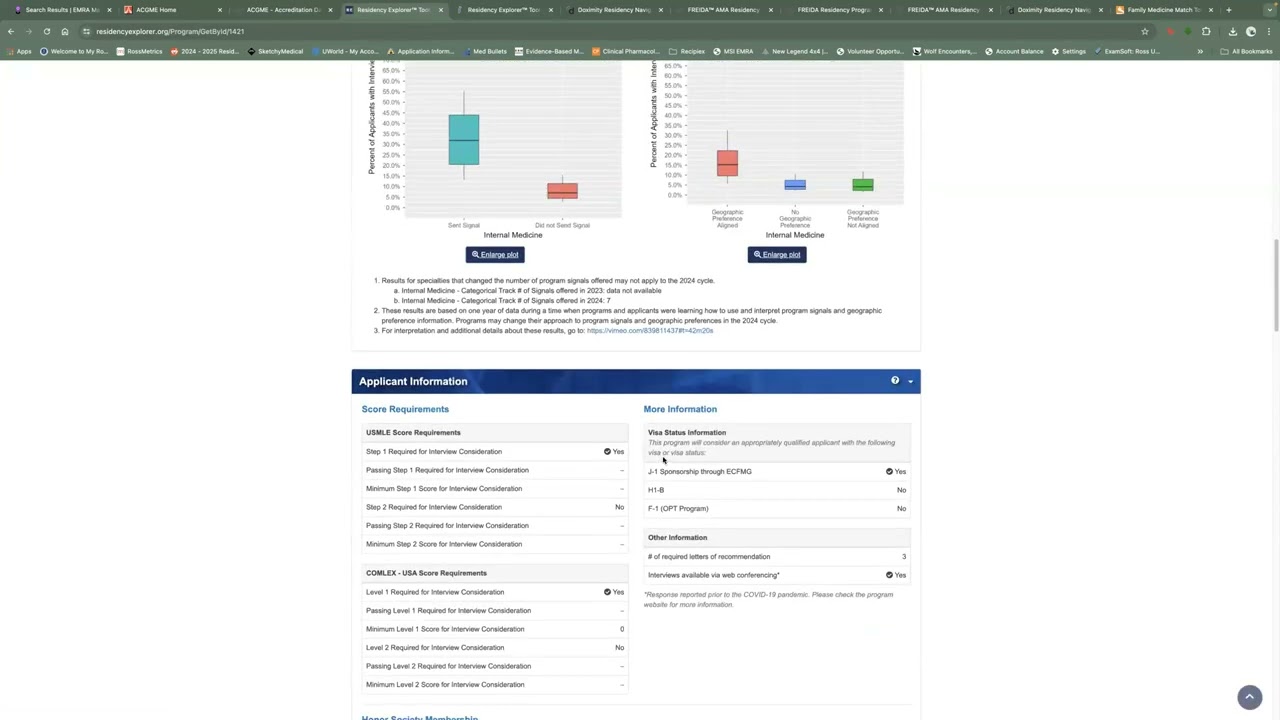Viewport: 1280px width, 720px height.
Task: Close the ACGME Home tab
Action: pyautogui.click(x=220, y=10)
